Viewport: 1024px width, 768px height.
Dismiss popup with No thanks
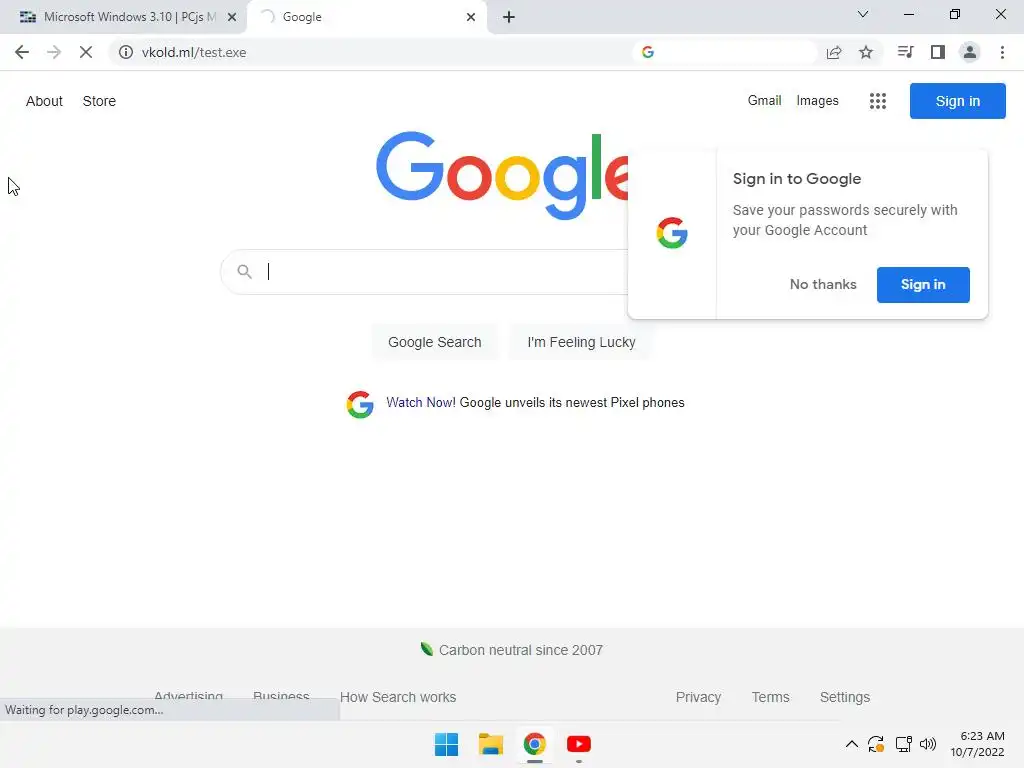point(823,285)
